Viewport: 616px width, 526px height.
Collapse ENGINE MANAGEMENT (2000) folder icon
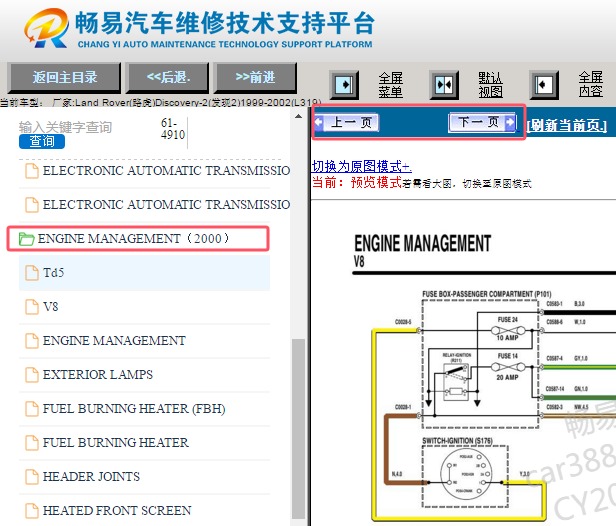(26, 238)
